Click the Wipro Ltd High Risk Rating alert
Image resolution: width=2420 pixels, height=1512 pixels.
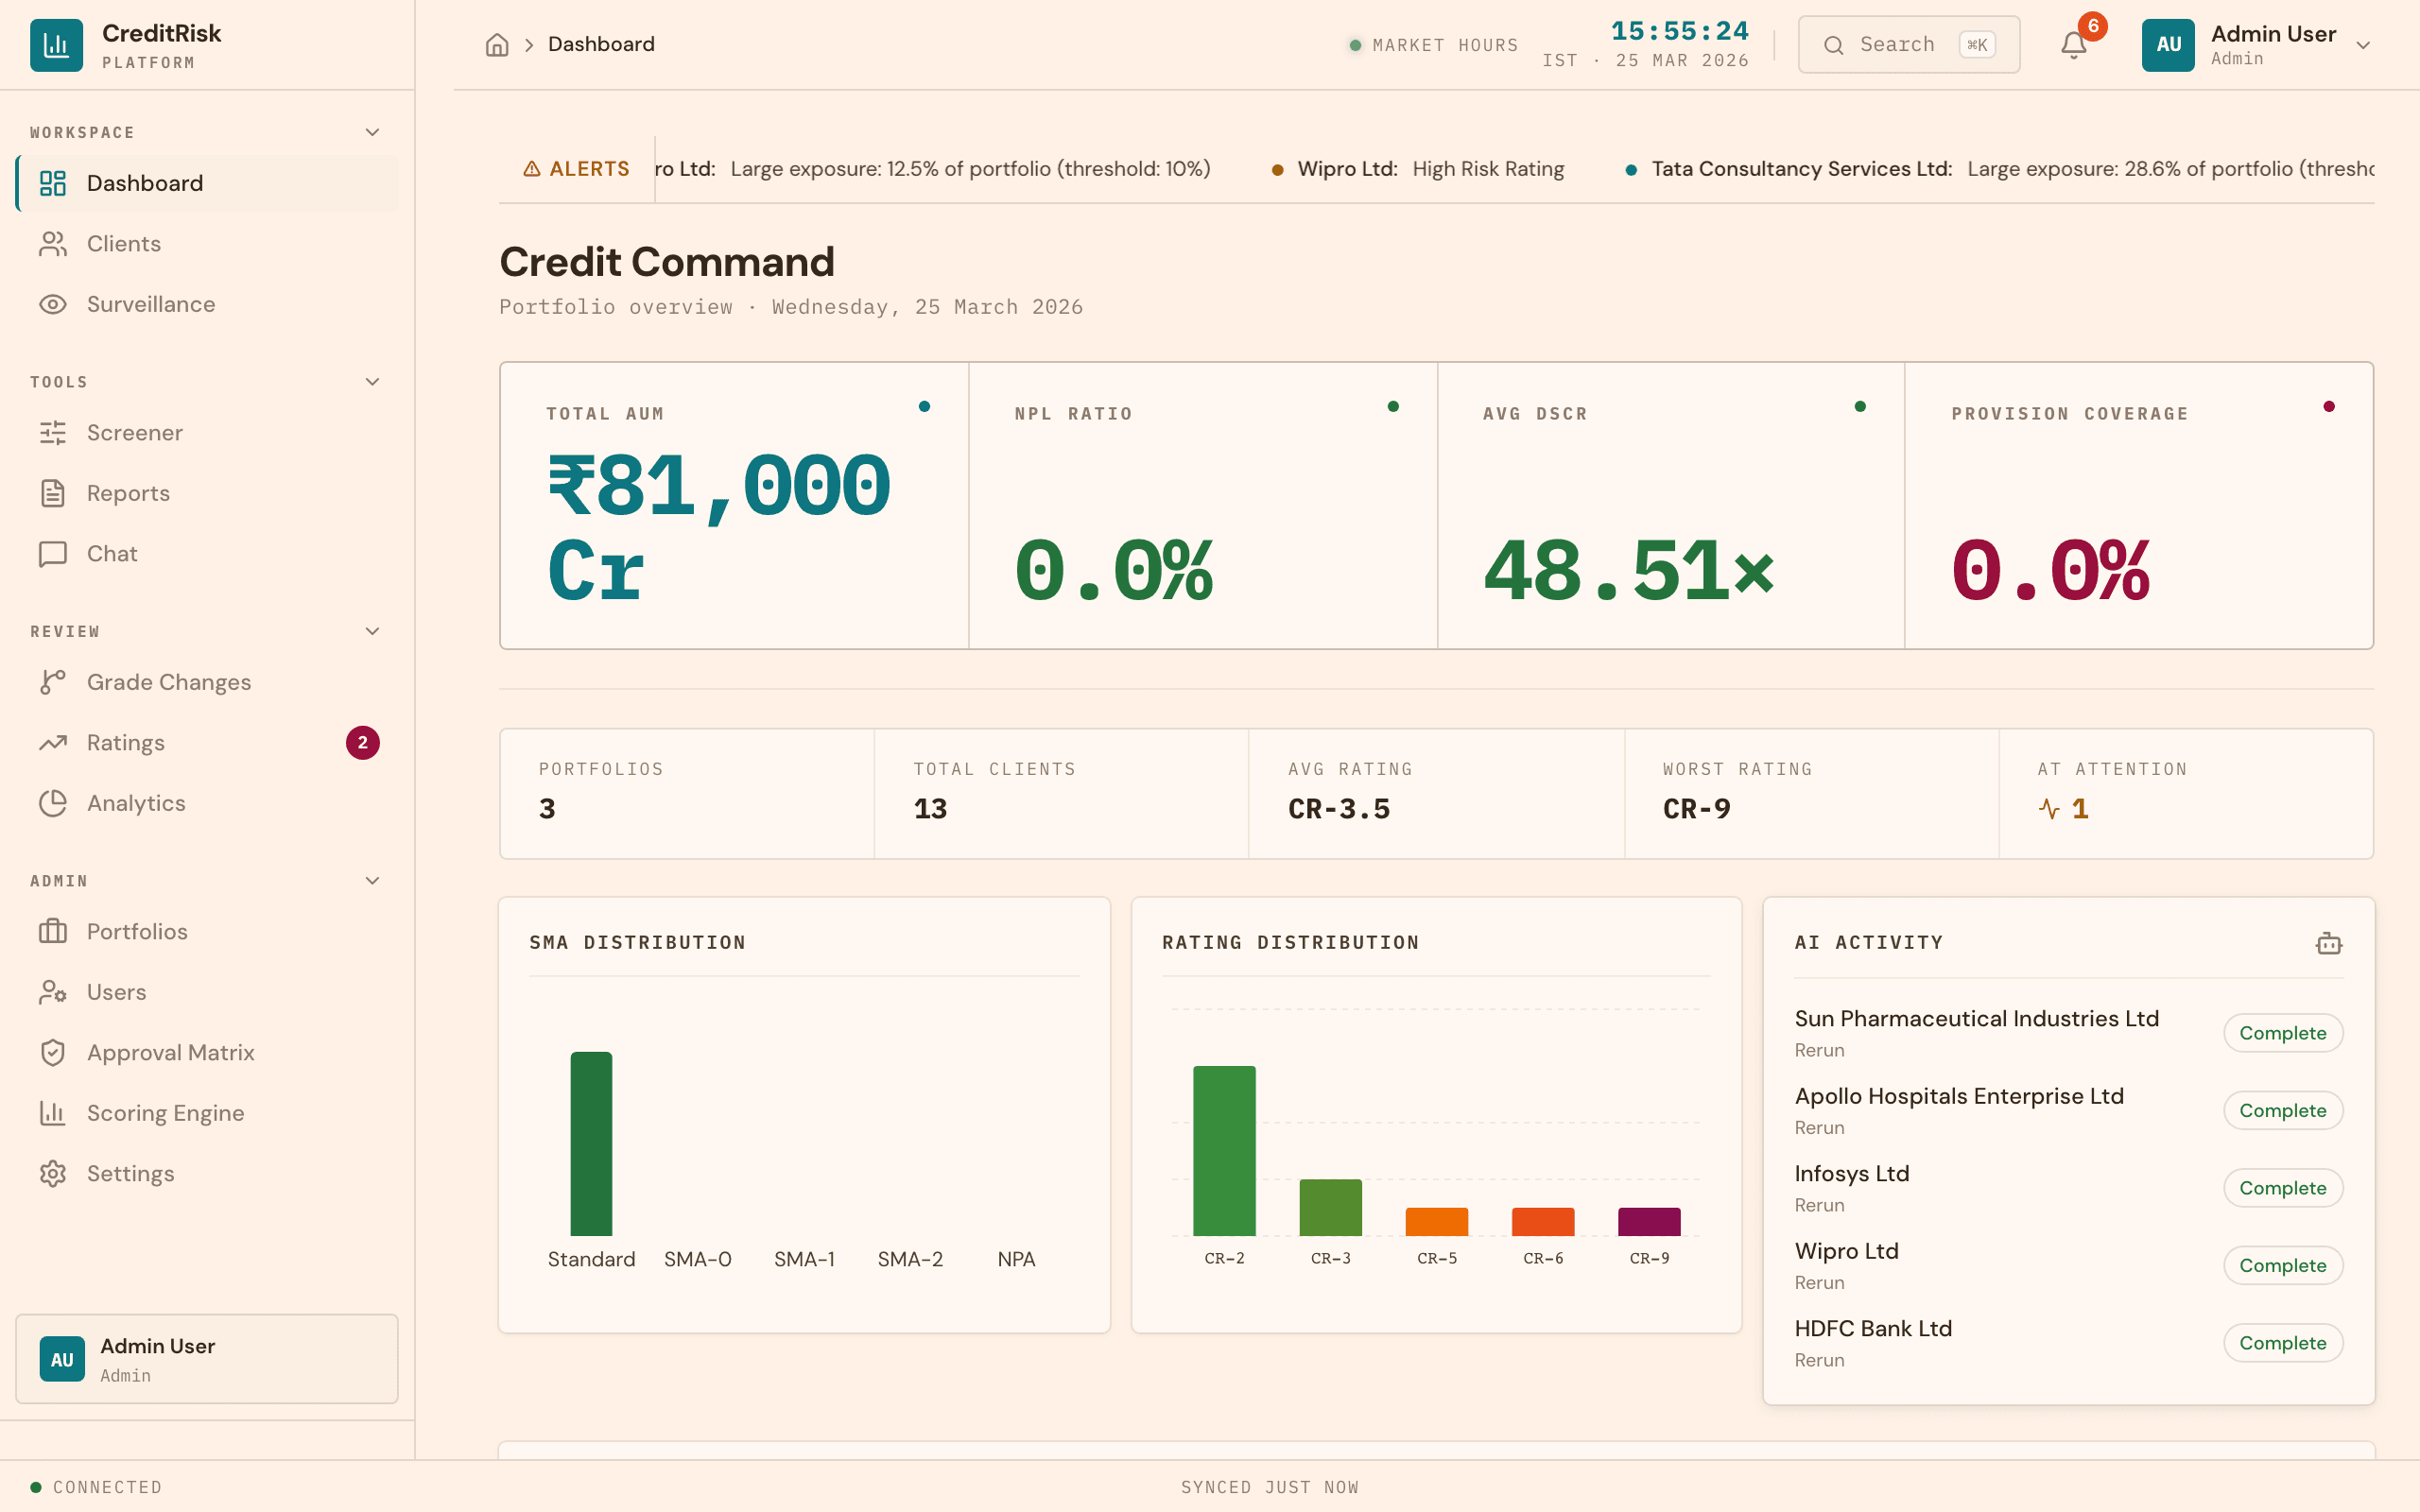1419,169
